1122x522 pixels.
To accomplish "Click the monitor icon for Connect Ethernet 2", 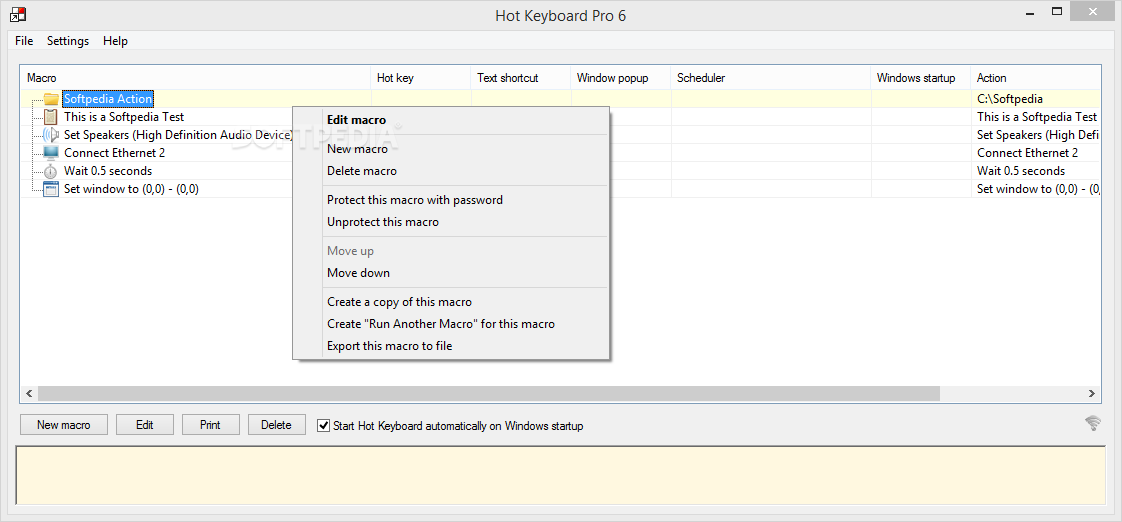I will [x=51, y=153].
